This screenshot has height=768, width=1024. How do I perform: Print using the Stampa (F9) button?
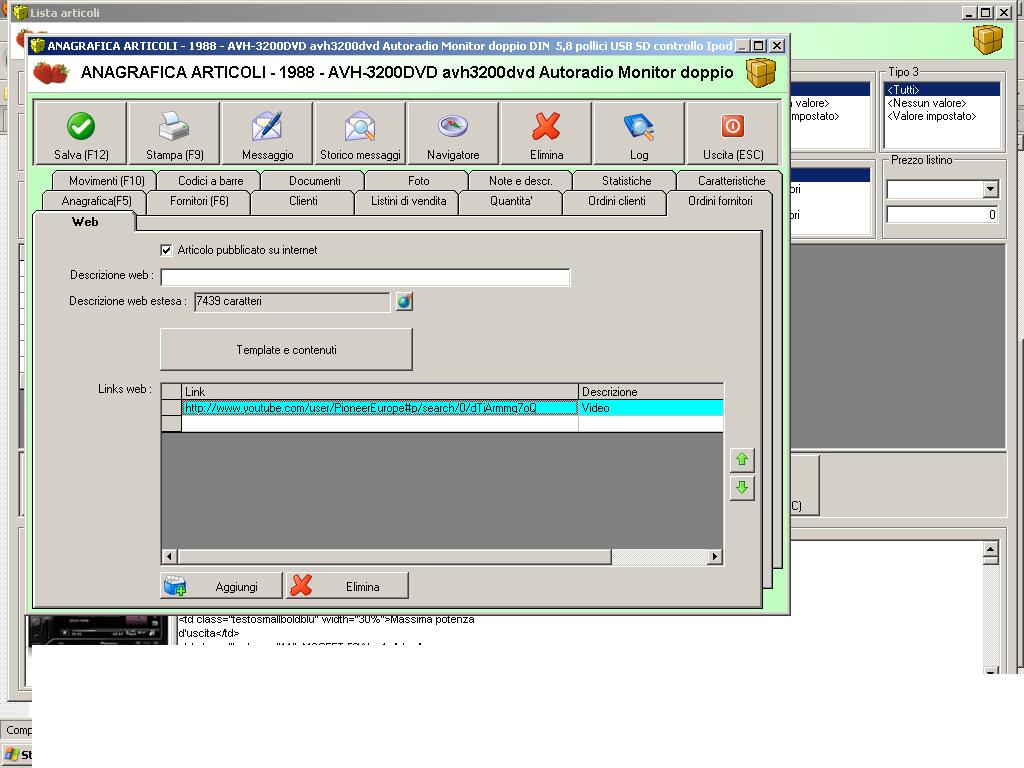(174, 133)
